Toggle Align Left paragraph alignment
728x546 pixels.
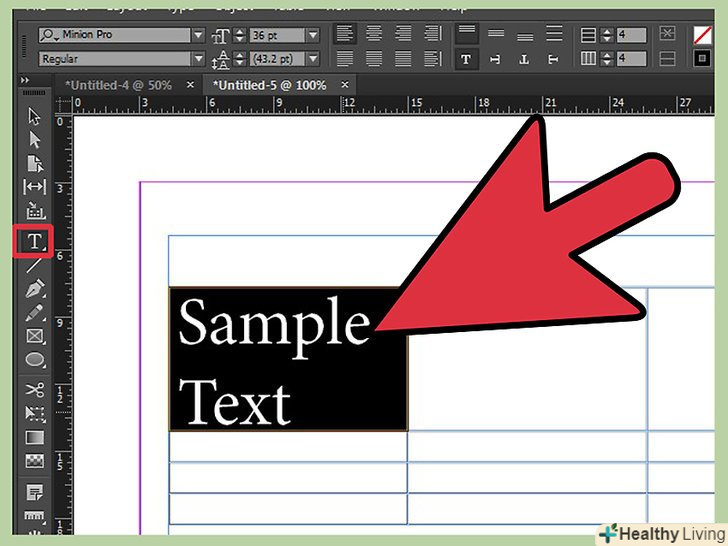pyautogui.click(x=344, y=33)
